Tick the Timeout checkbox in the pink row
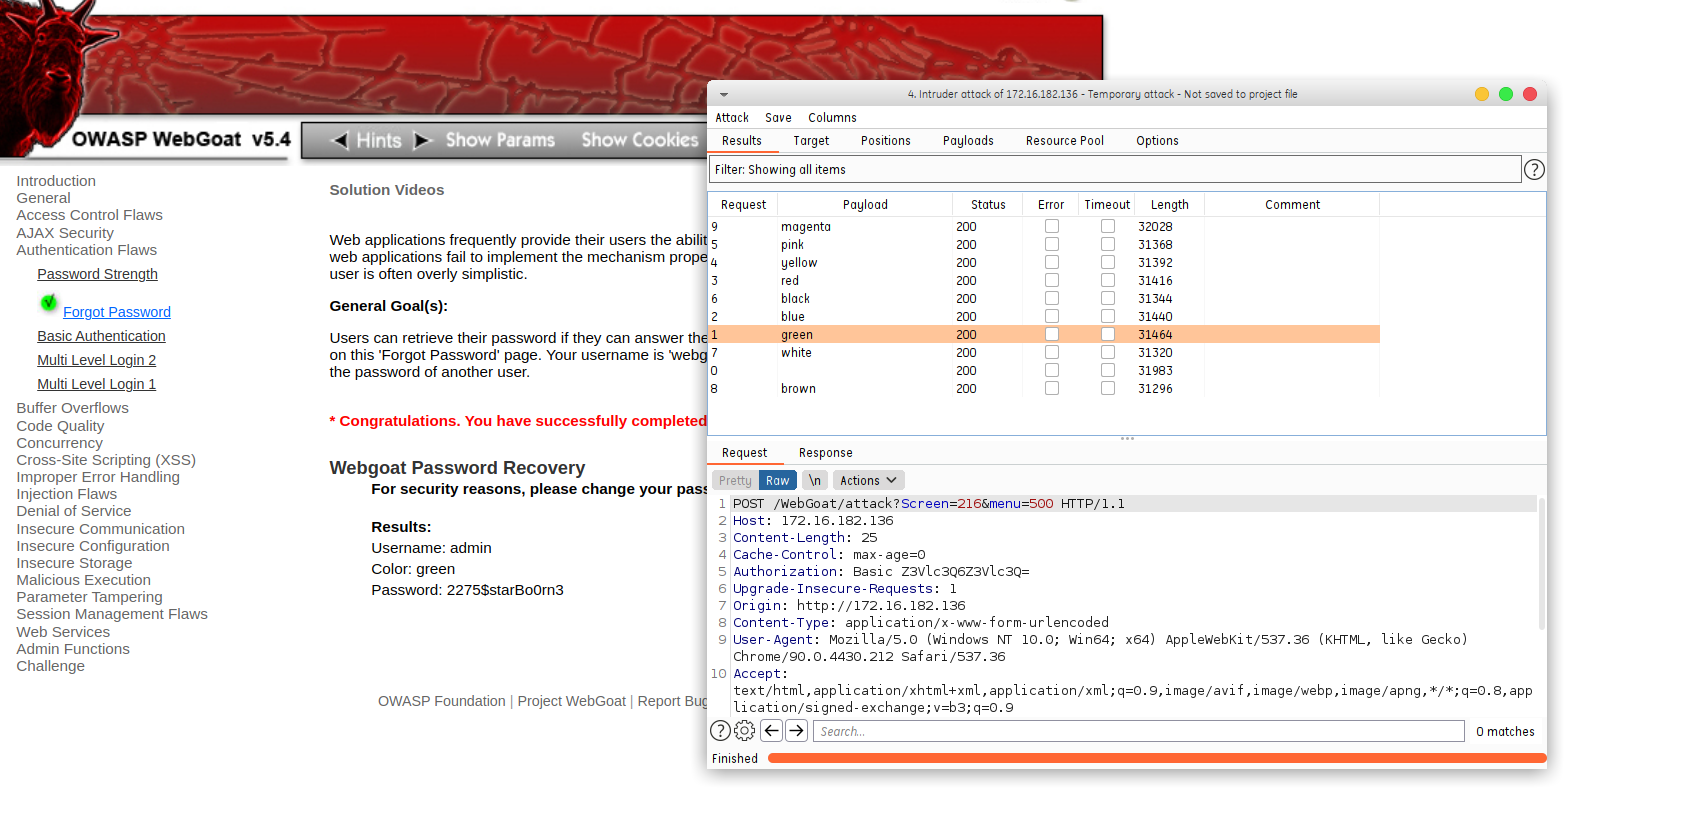This screenshot has height=840, width=1681. point(1108,245)
